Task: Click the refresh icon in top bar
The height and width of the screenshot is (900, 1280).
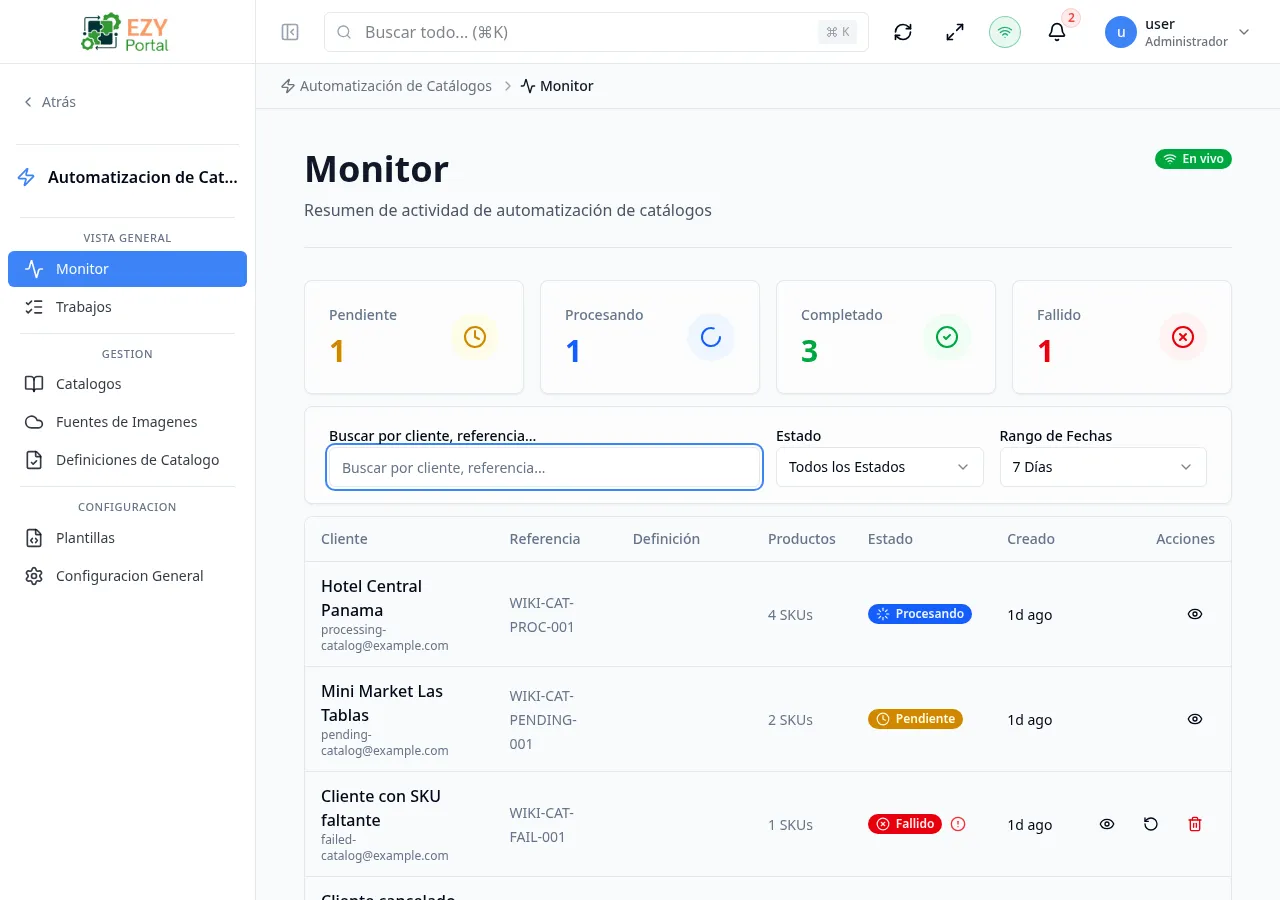Action: 903,32
